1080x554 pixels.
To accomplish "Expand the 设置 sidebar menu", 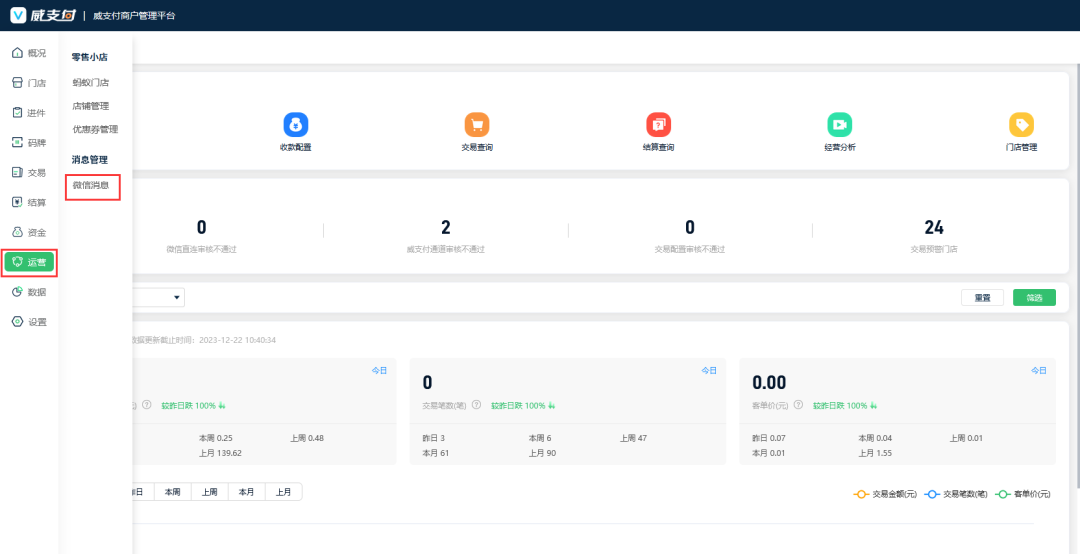I will click(x=29, y=322).
